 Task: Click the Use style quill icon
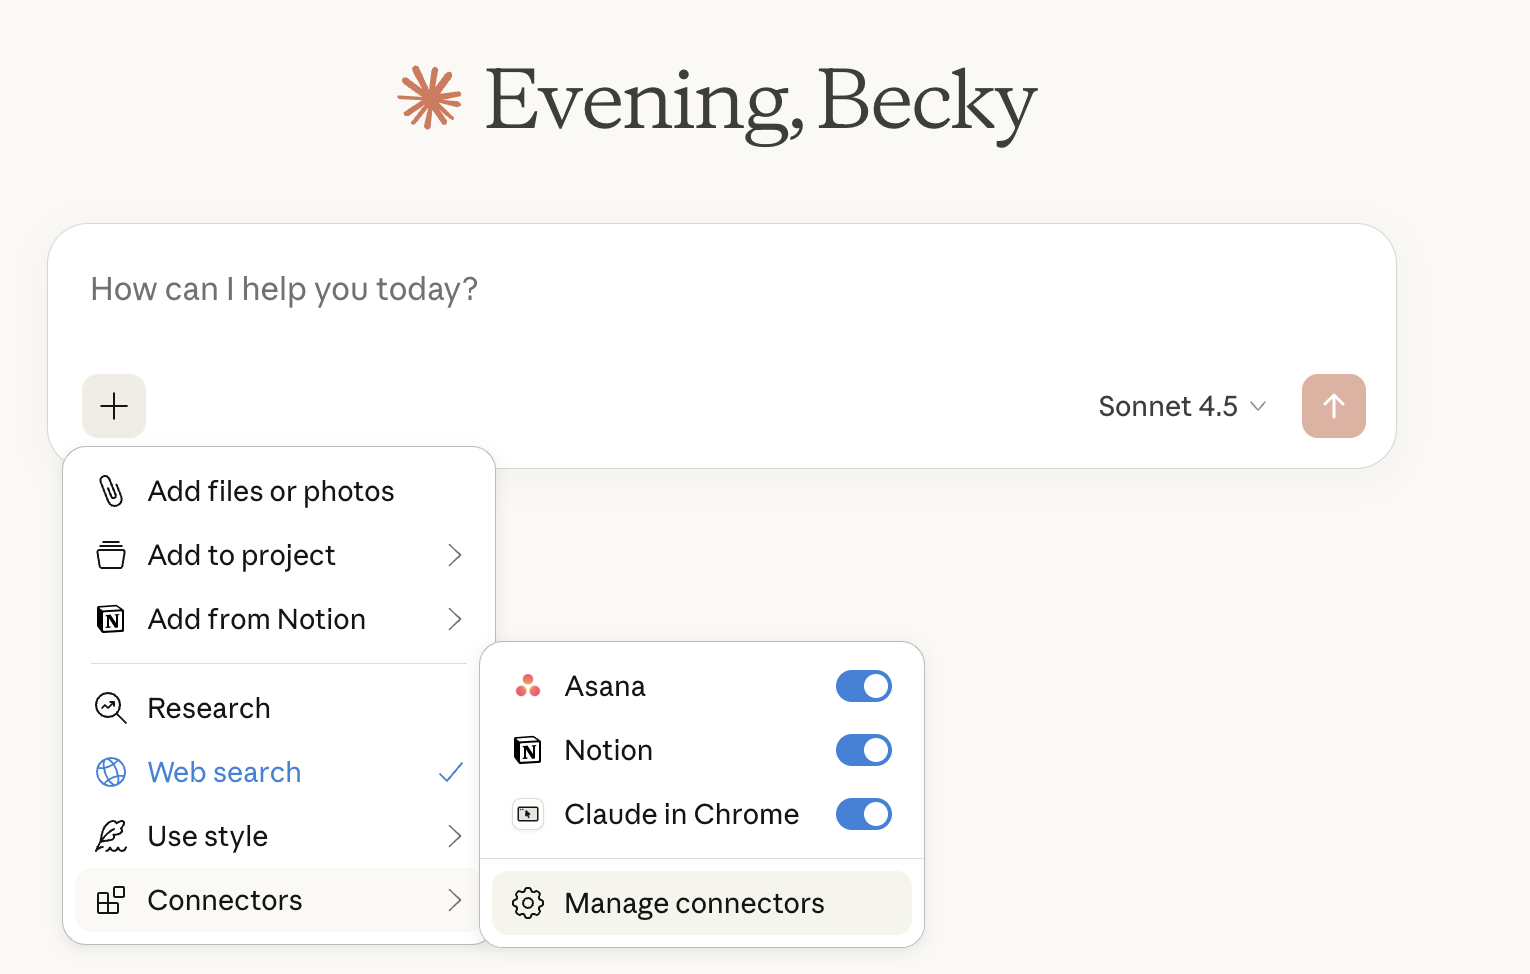click(111, 836)
